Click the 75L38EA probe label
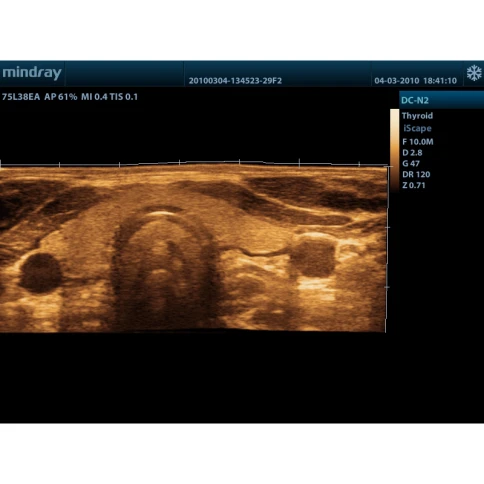The width and height of the screenshot is (484, 484). pos(21,97)
